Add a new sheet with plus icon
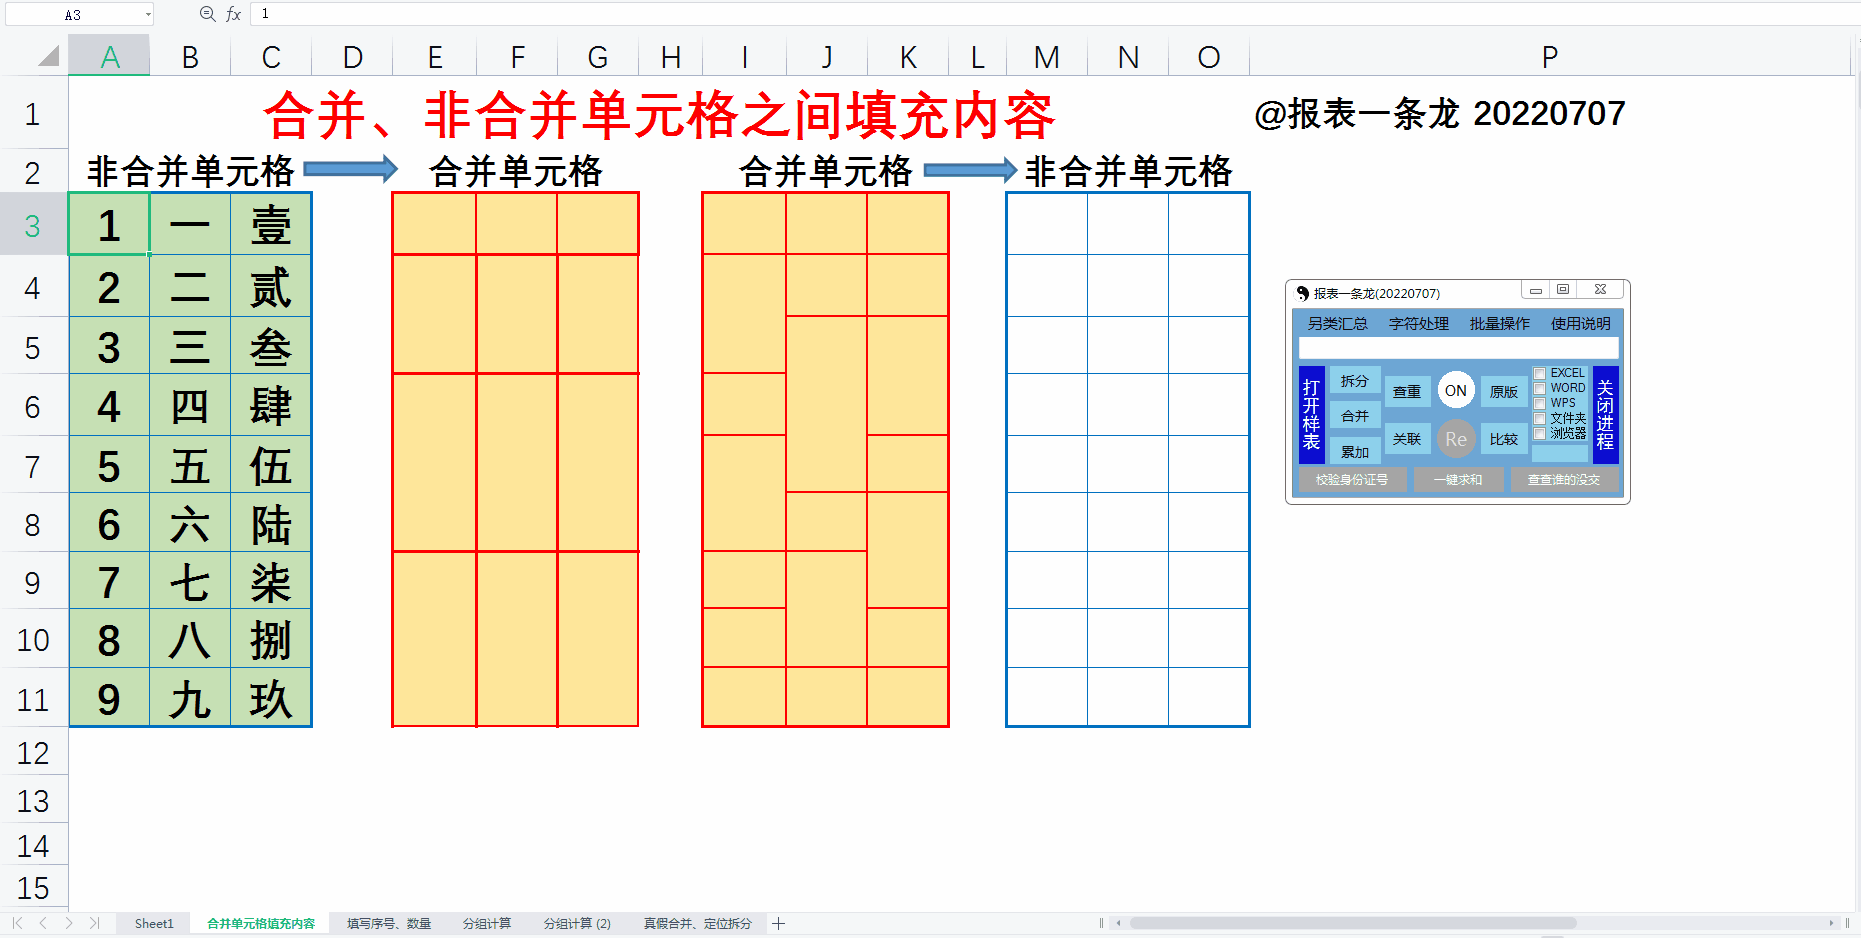 (x=778, y=923)
